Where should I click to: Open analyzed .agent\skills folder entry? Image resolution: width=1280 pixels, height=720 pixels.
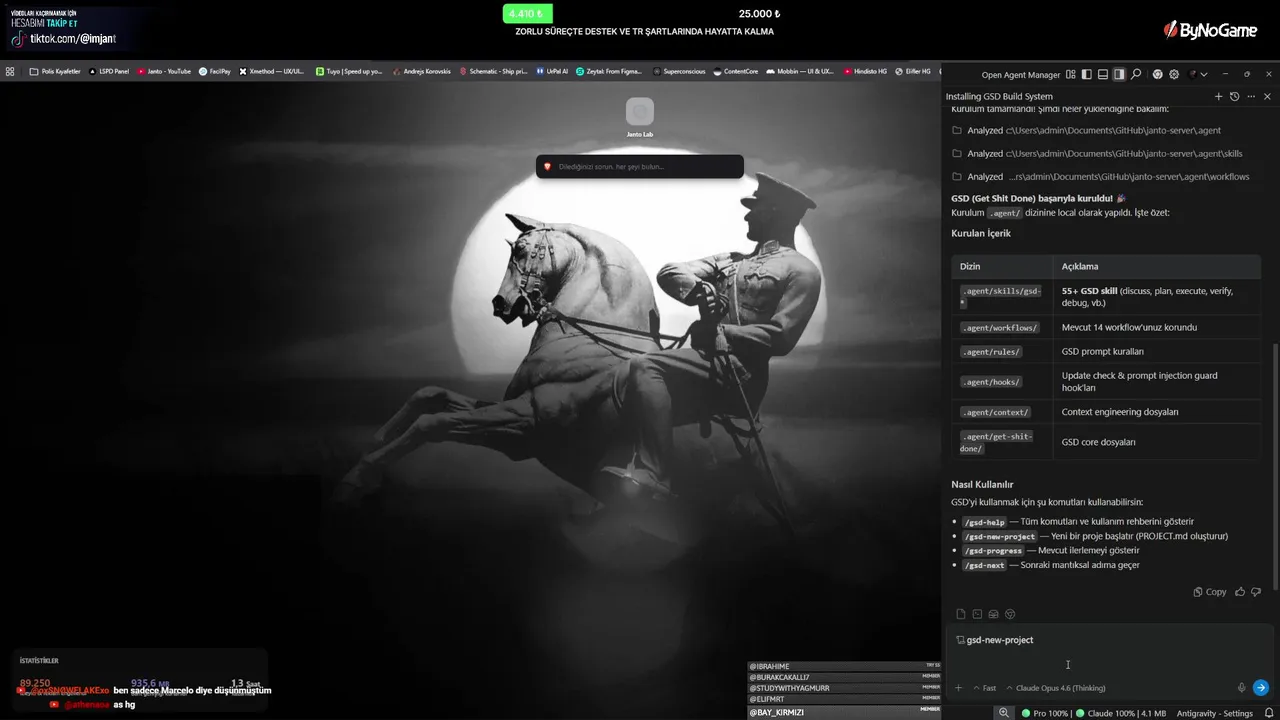[1097, 154]
